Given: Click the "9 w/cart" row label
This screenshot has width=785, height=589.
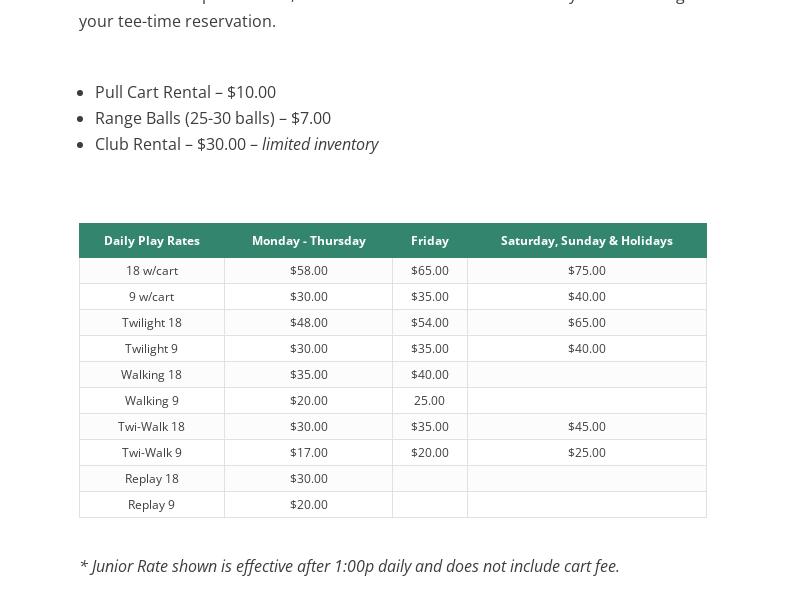Looking at the screenshot, I should pyautogui.click(x=152, y=297).
